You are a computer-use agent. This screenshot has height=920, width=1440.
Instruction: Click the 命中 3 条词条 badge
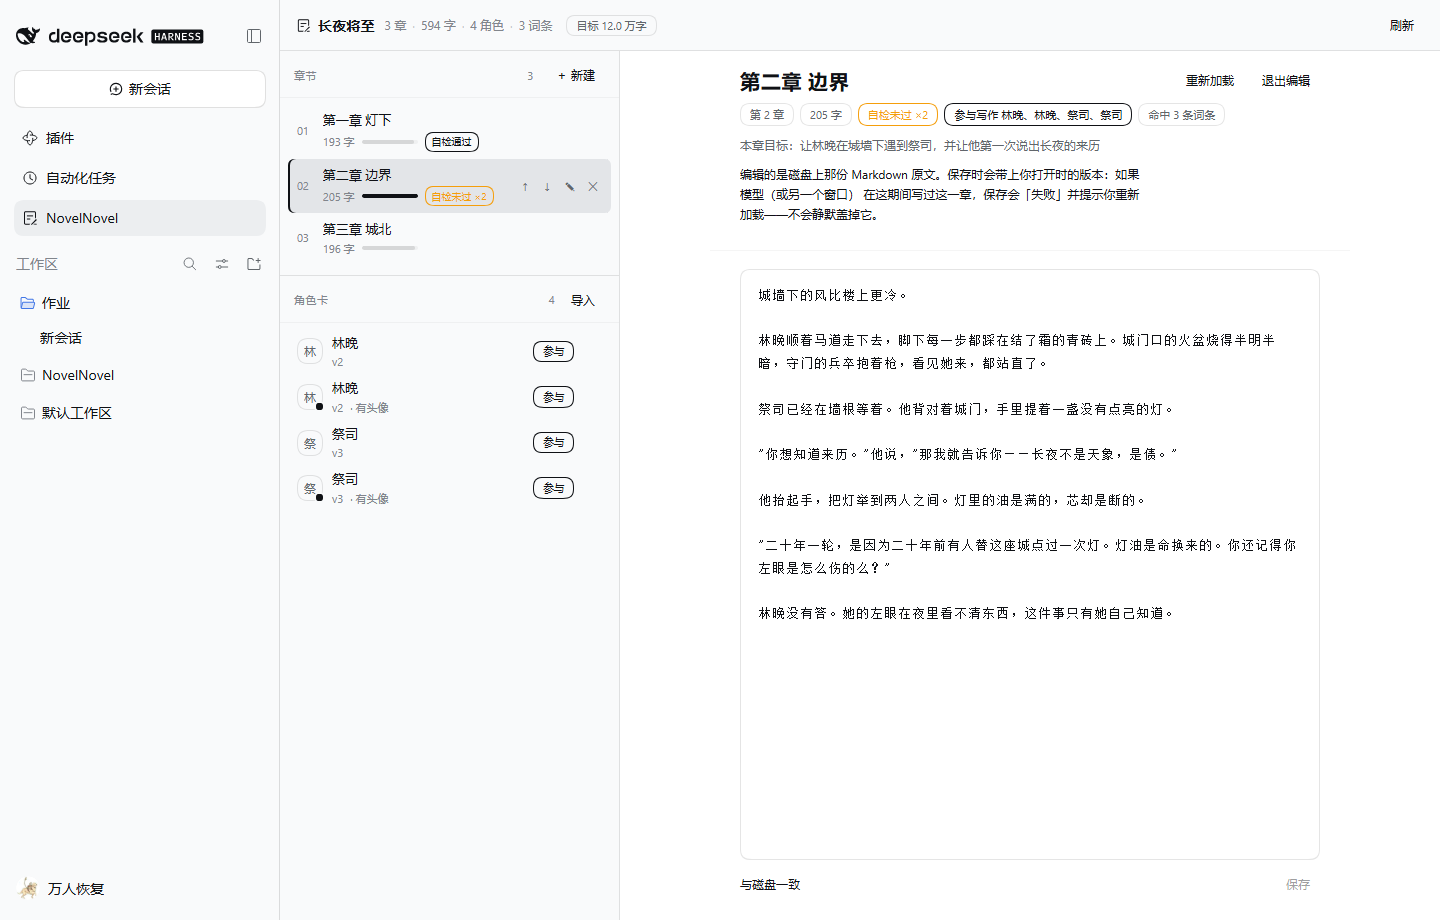click(x=1181, y=115)
